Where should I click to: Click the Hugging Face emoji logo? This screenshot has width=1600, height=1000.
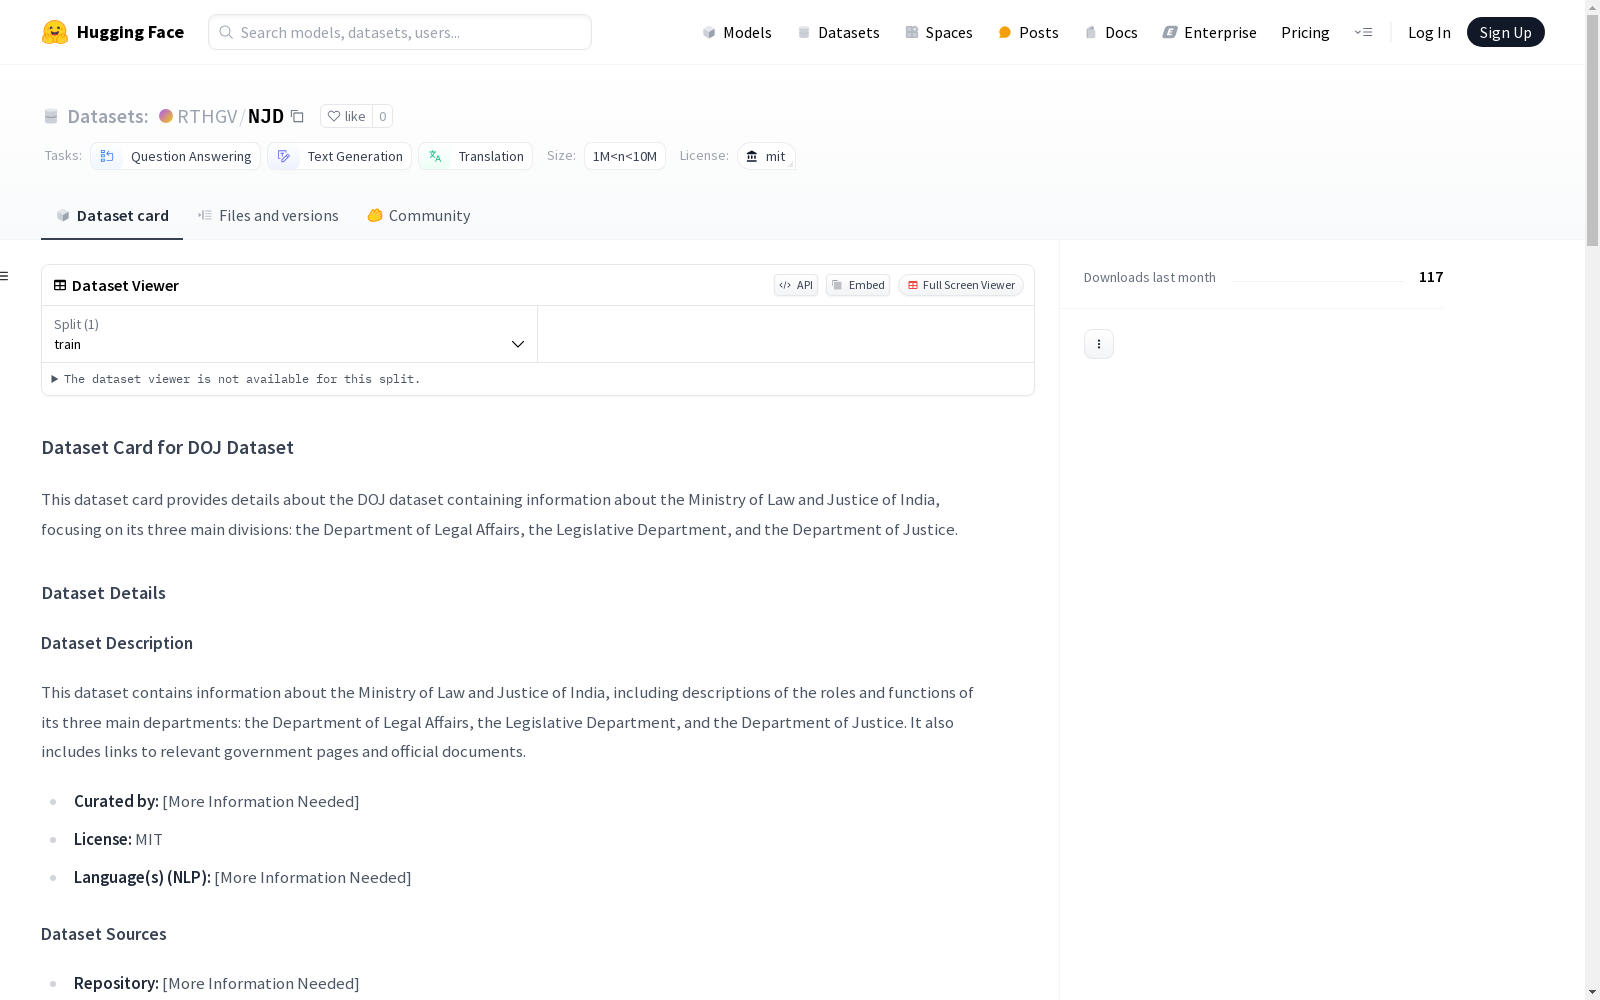pyautogui.click(x=55, y=32)
